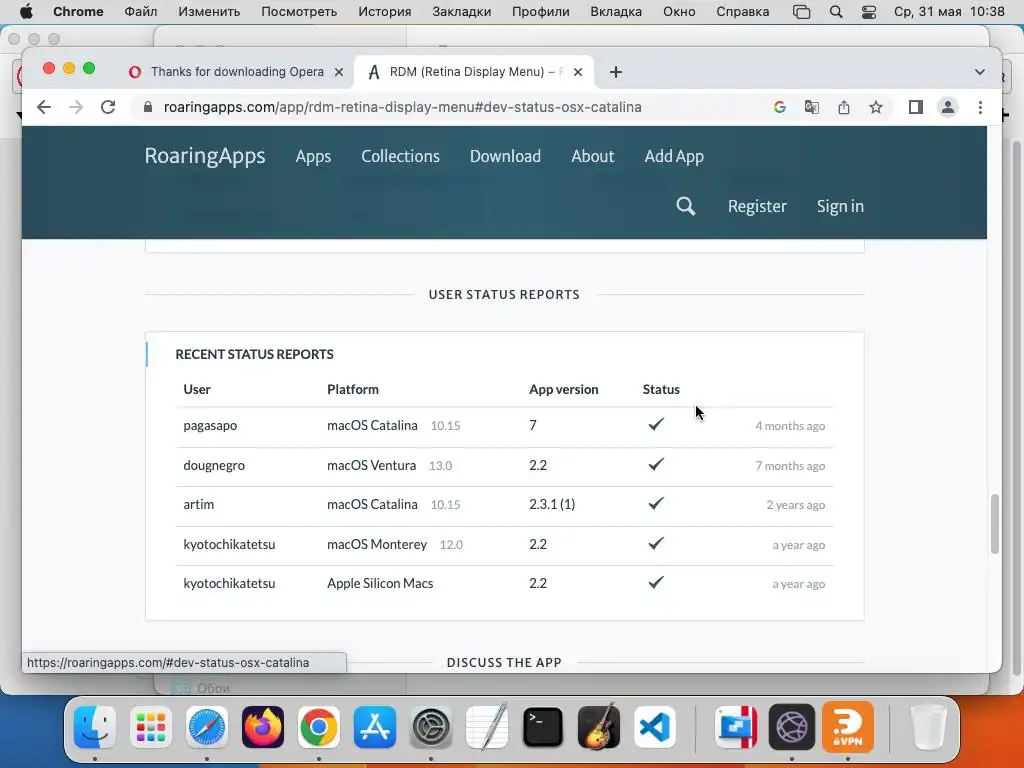The width and height of the screenshot is (1024, 768).
Task: Go to RoaringApps home logo
Action: click(205, 156)
